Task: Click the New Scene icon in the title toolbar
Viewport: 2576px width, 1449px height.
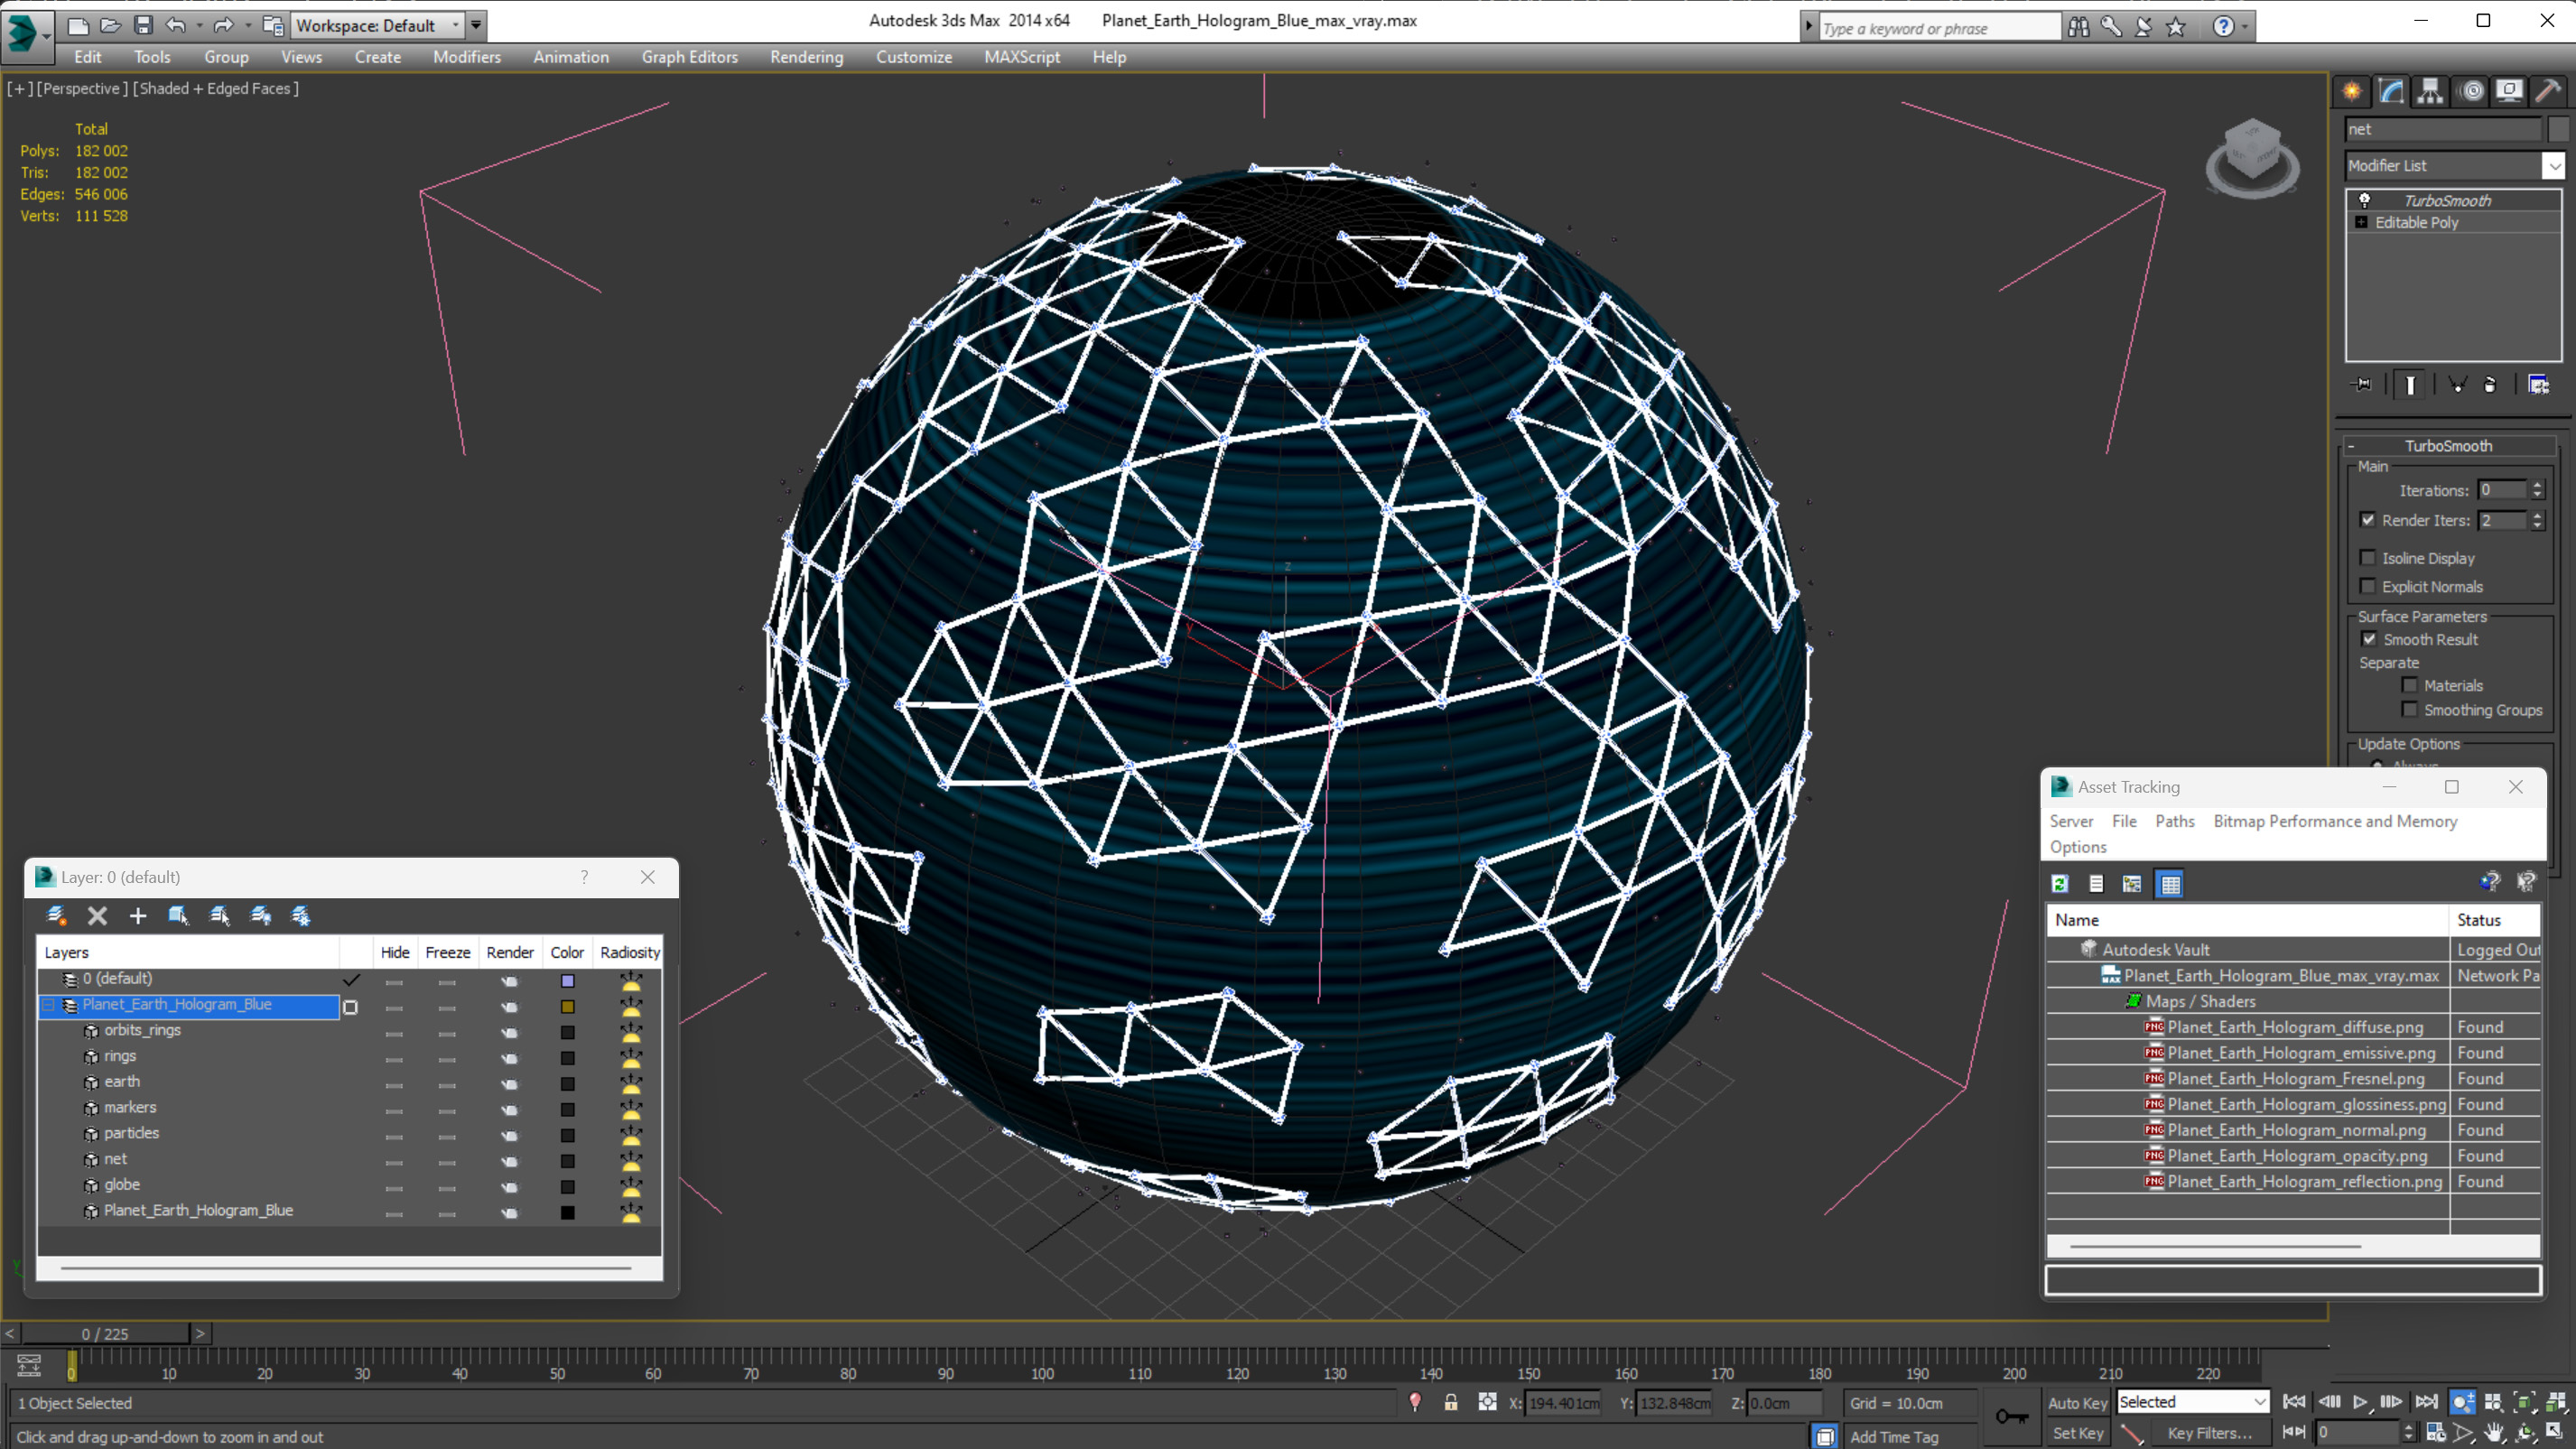Action: tap(78, 25)
